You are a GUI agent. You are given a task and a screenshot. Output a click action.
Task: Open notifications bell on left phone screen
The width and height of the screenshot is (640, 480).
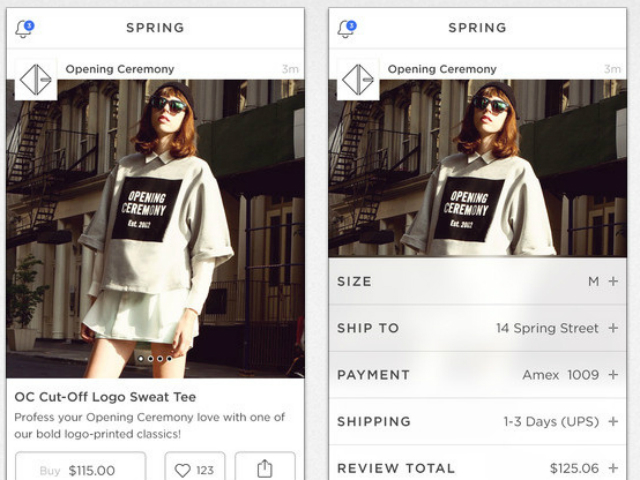click(x=24, y=29)
